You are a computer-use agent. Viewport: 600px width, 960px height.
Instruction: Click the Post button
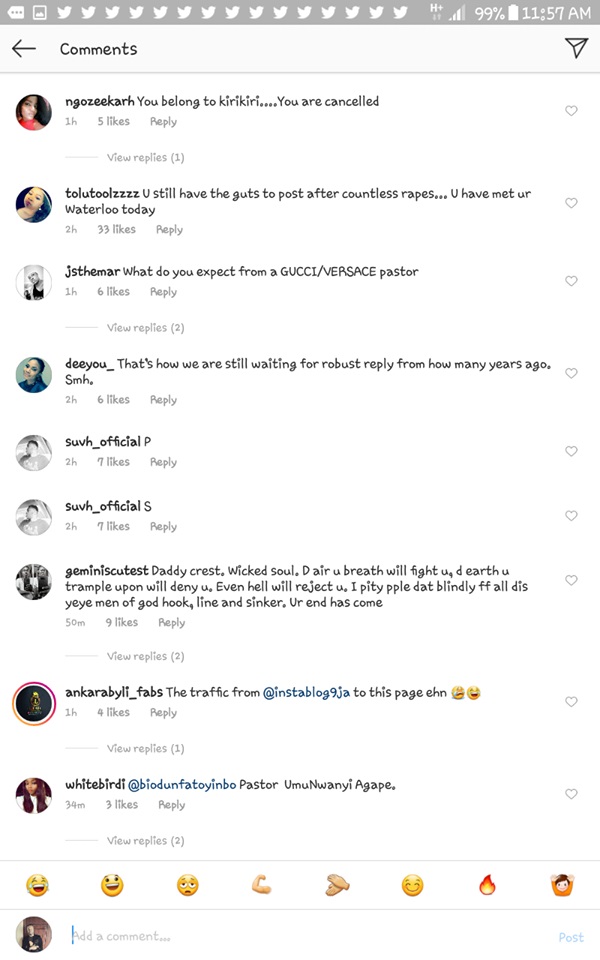click(571, 937)
